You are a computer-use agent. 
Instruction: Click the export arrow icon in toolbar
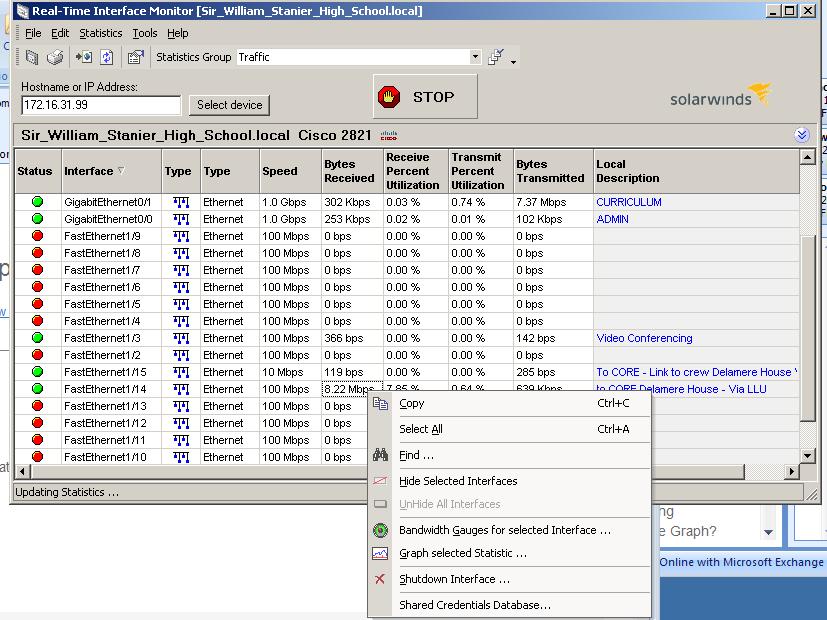(x=83, y=57)
